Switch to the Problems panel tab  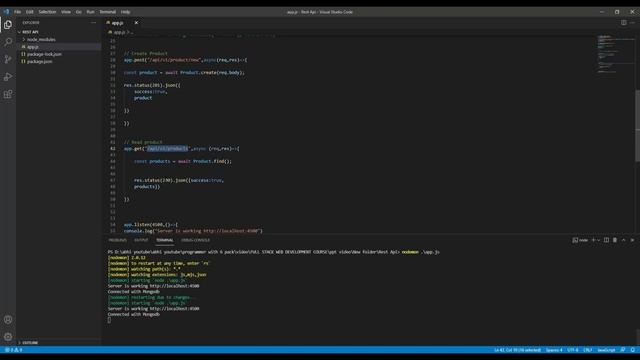tap(118, 240)
